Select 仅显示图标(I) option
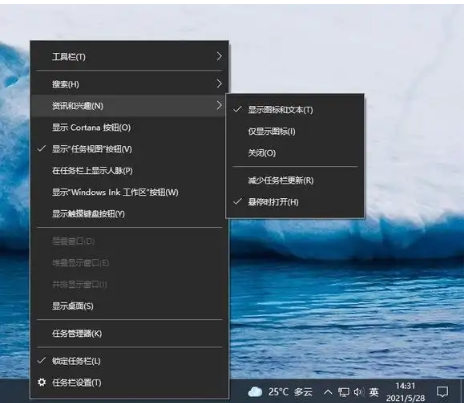This screenshot has width=466, height=403. click(x=295, y=131)
